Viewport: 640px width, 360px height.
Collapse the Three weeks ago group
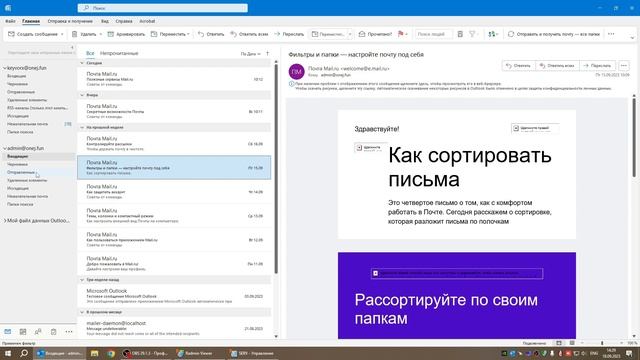[x=82, y=280]
